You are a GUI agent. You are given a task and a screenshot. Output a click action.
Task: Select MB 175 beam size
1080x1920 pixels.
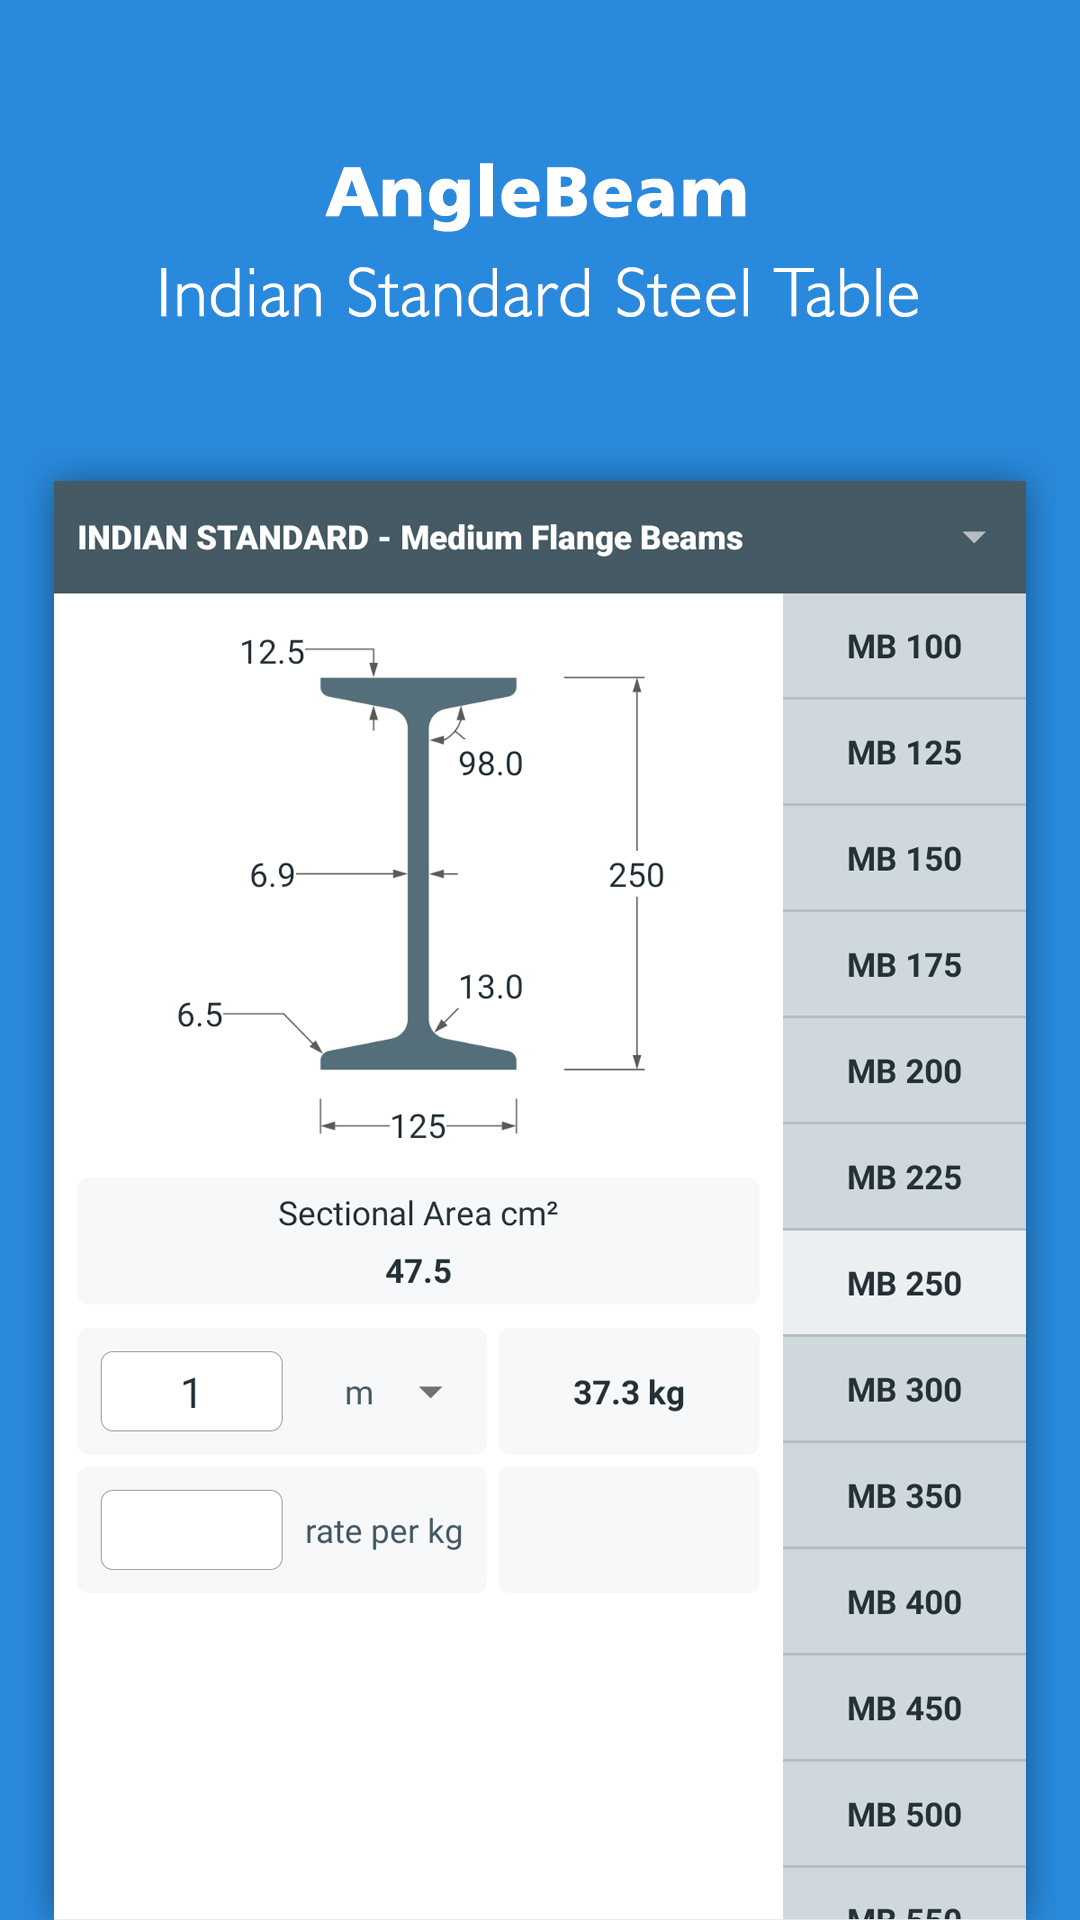pos(903,964)
